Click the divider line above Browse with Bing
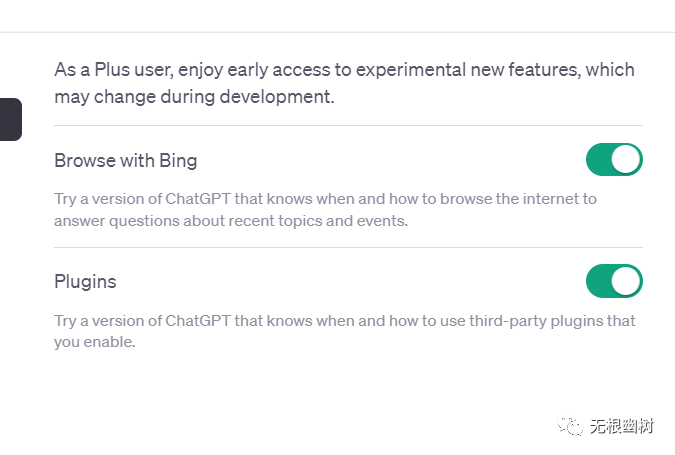 point(348,126)
